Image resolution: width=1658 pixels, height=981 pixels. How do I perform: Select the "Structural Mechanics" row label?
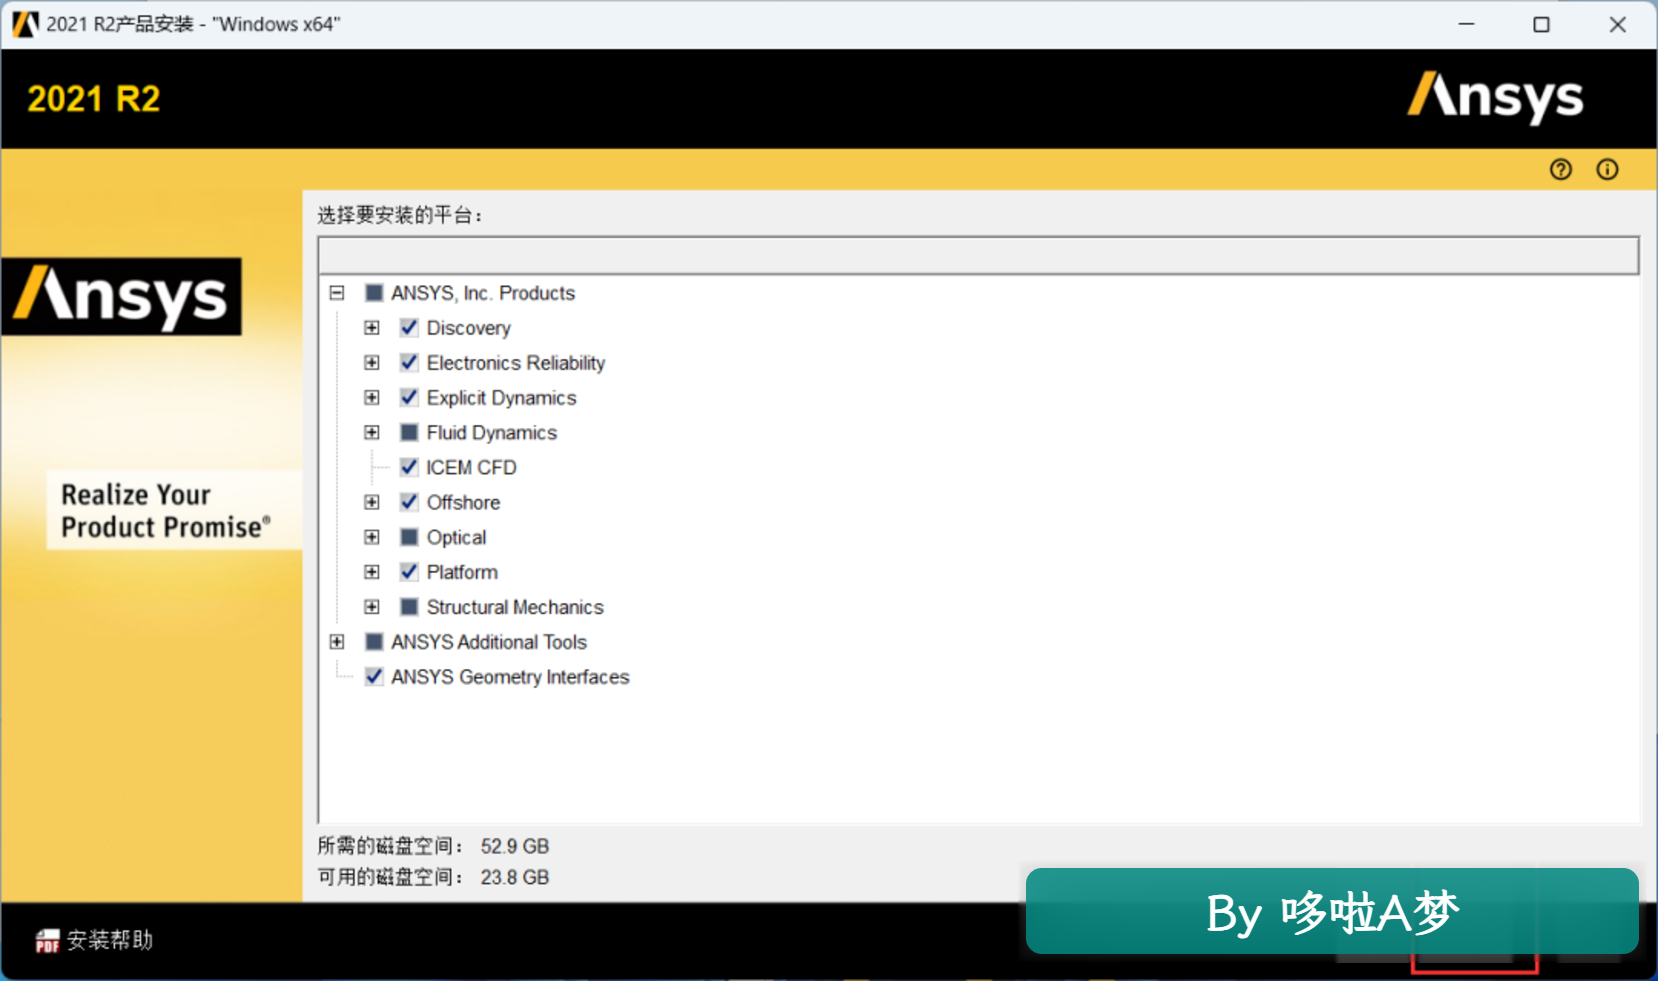[x=515, y=607]
